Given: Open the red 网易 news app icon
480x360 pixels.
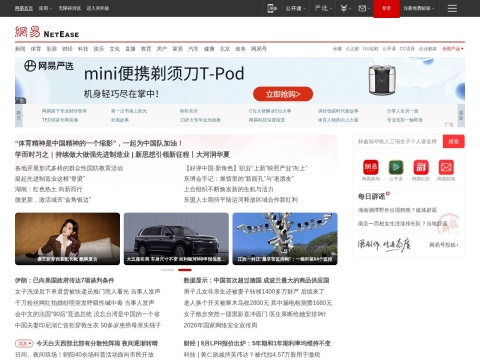Looking at the screenshot, I should click(x=371, y=167).
